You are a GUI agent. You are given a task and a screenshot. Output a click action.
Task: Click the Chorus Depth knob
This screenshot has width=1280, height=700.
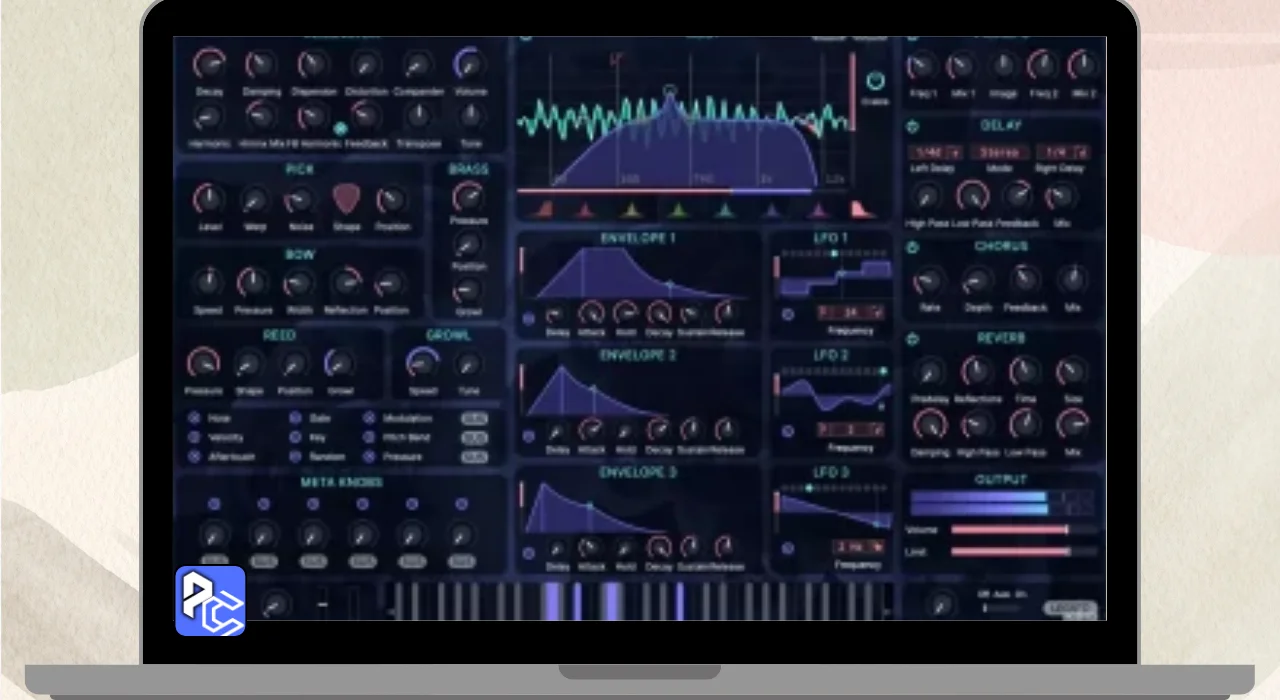[977, 281]
